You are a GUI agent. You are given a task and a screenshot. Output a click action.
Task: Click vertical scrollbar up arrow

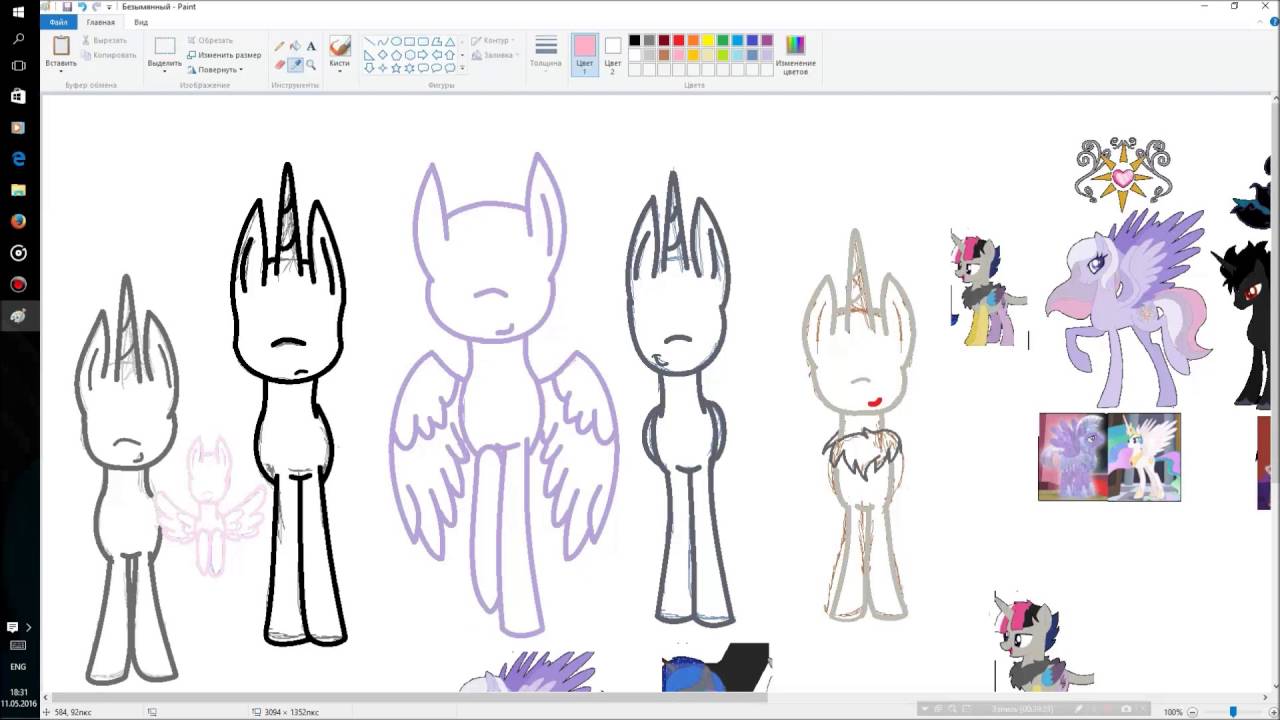(x=1275, y=97)
